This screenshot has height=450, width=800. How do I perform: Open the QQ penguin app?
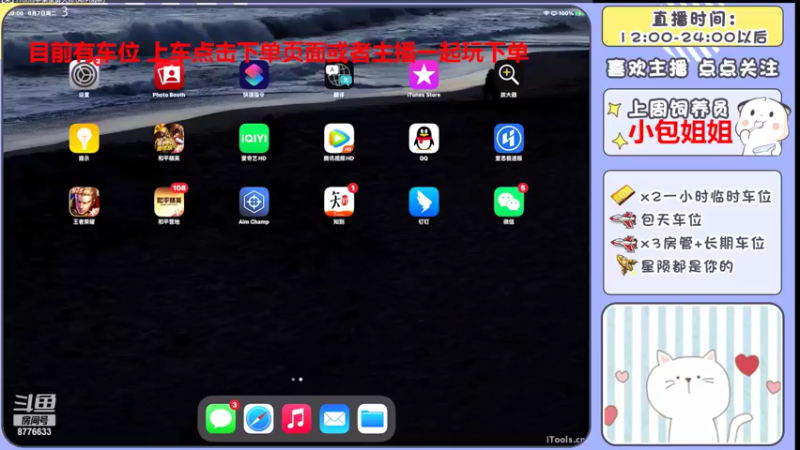[x=423, y=138]
